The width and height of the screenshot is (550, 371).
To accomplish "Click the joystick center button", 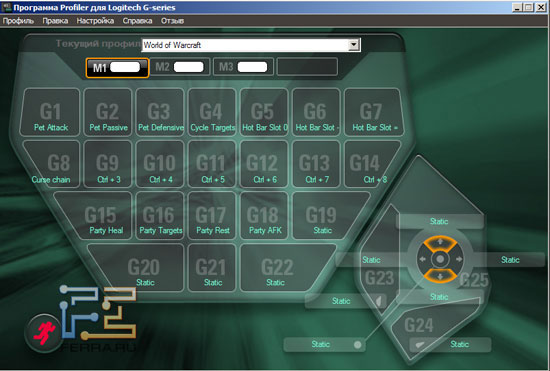I will point(440,259).
